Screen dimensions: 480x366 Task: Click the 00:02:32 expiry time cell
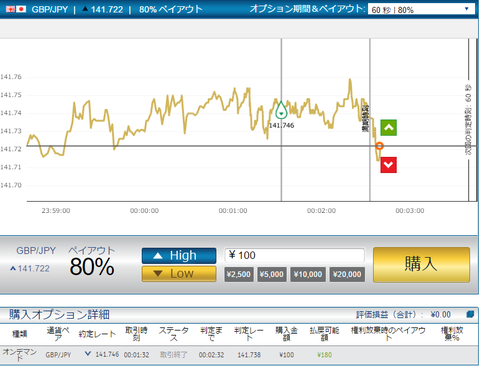point(211,355)
